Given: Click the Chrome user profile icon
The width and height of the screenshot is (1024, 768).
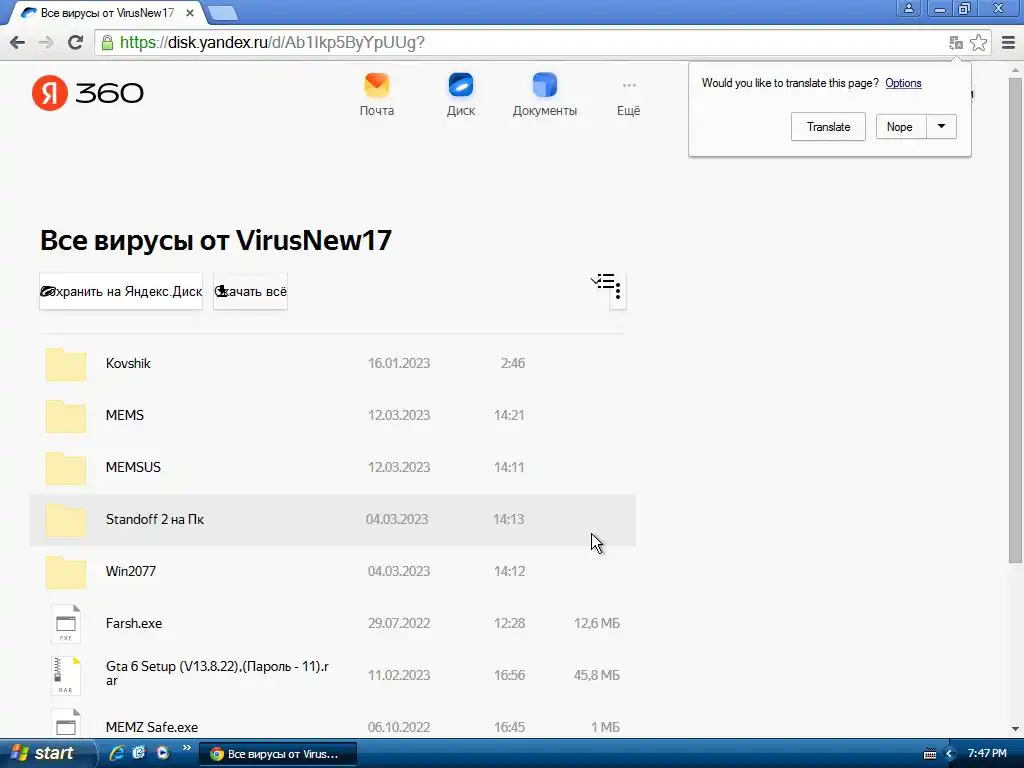Looking at the screenshot, I should coord(908,8).
